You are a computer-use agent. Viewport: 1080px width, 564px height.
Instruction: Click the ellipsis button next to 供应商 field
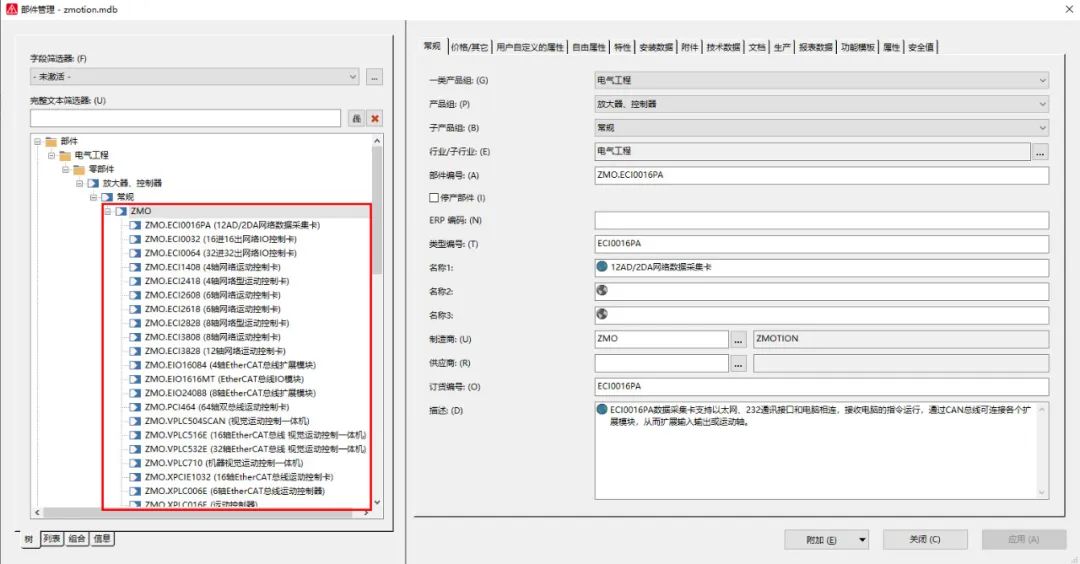pos(738,364)
